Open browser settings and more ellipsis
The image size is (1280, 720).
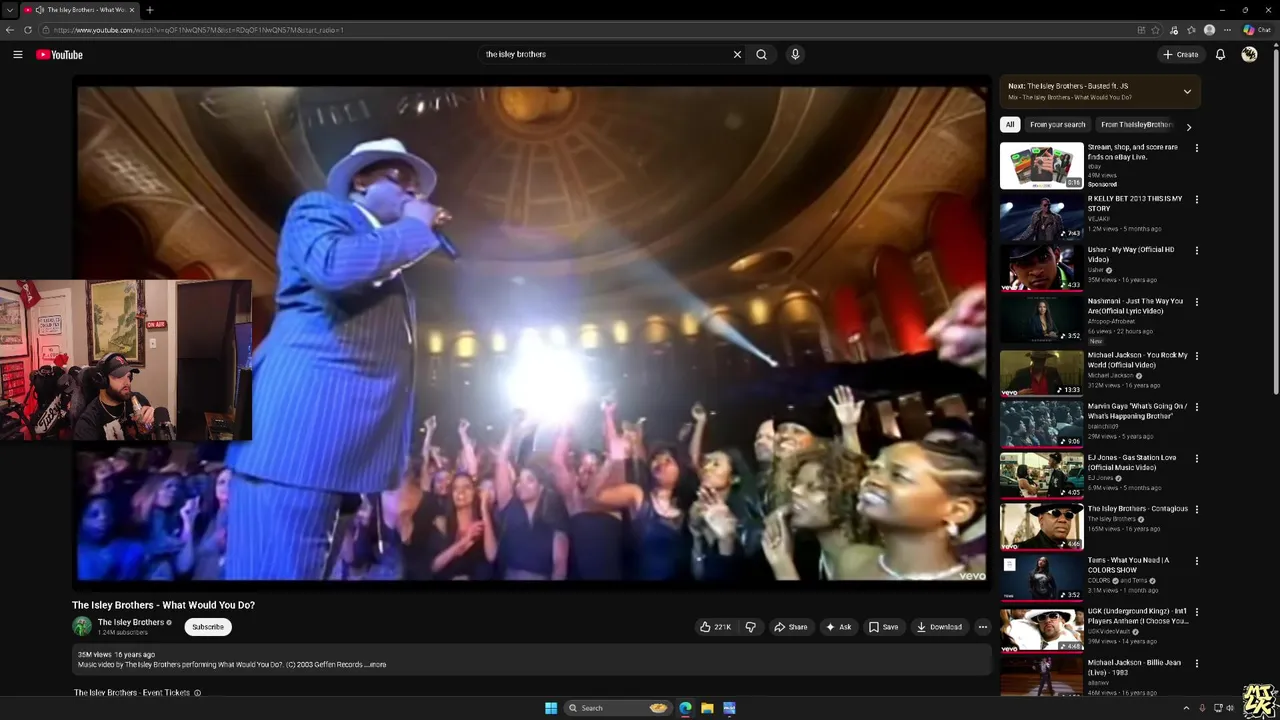tap(1228, 30)
